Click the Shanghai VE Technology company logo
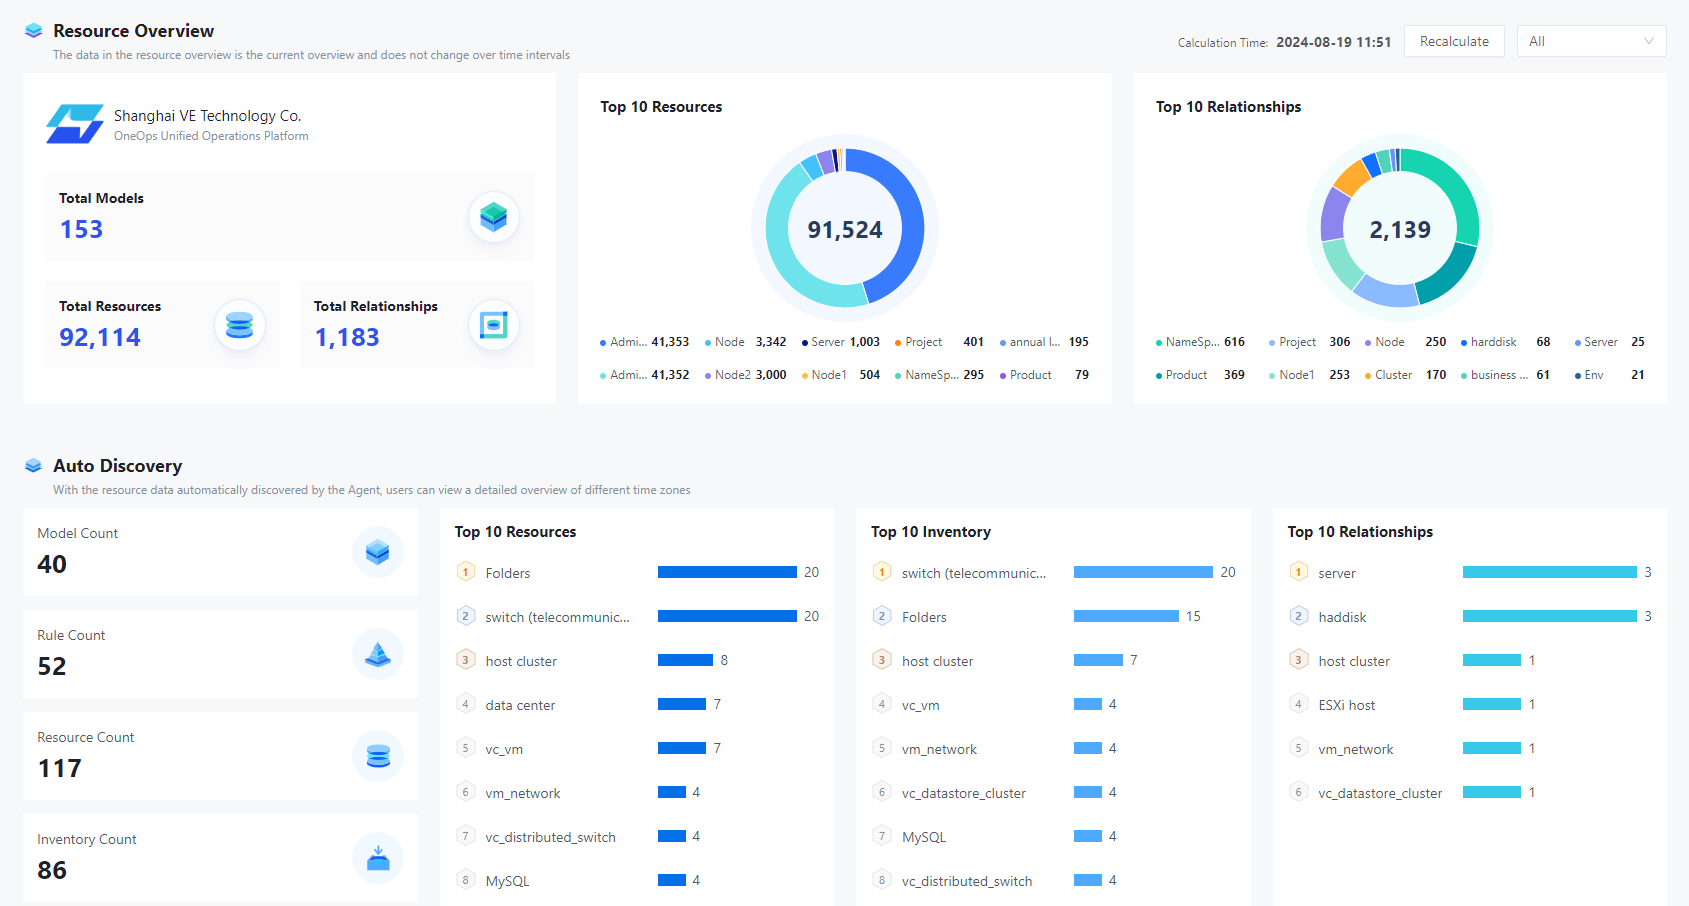1689x906 pixels. [74, 123]
